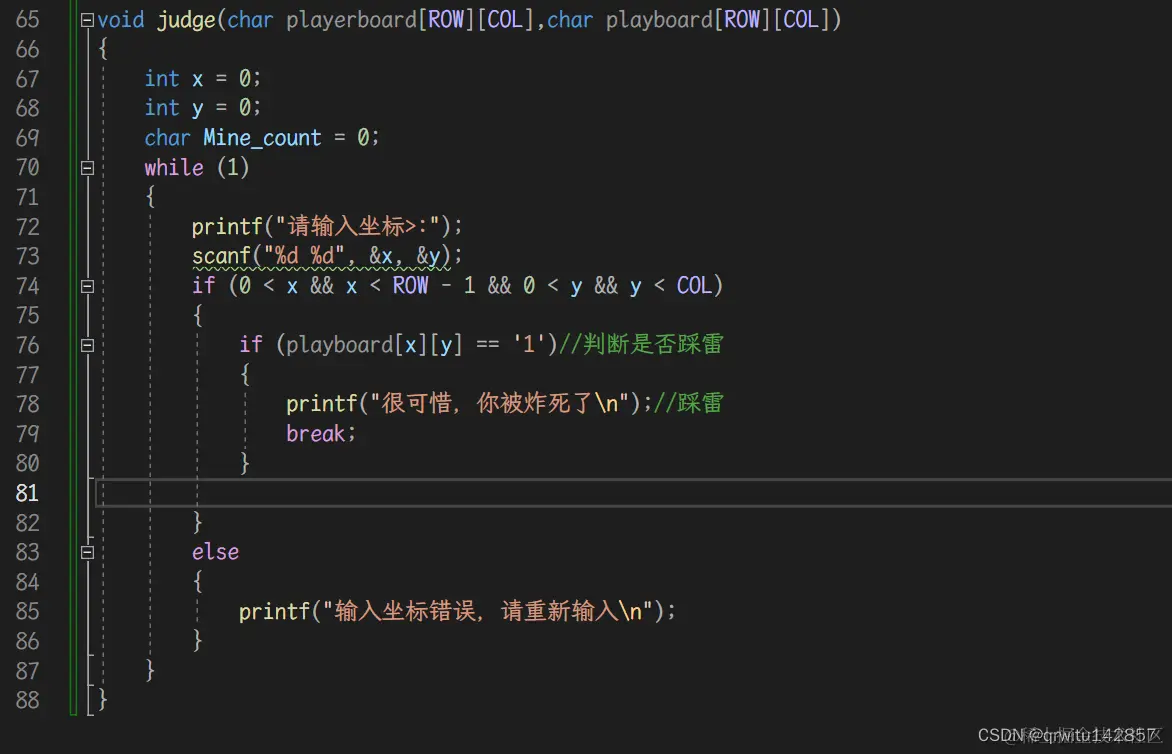Click the scanf call with squiggly underline
The image size is (1172, 754).
pyautogui.click(x=327, y=256)
